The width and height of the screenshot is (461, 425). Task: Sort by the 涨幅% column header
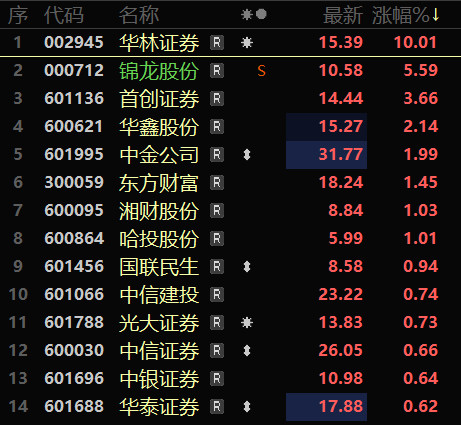pos(406,15)
